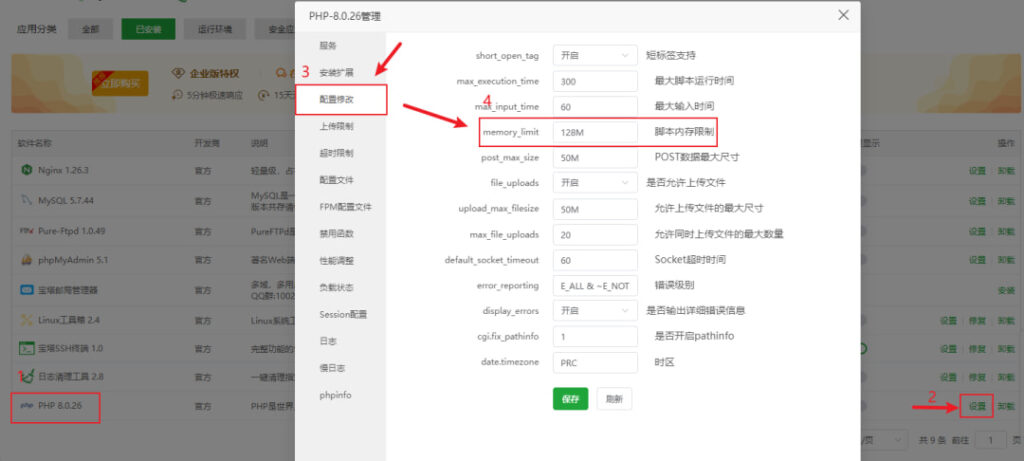
Task: Click 修复 link in Linux工具箱 row
Action: (977, 320)
